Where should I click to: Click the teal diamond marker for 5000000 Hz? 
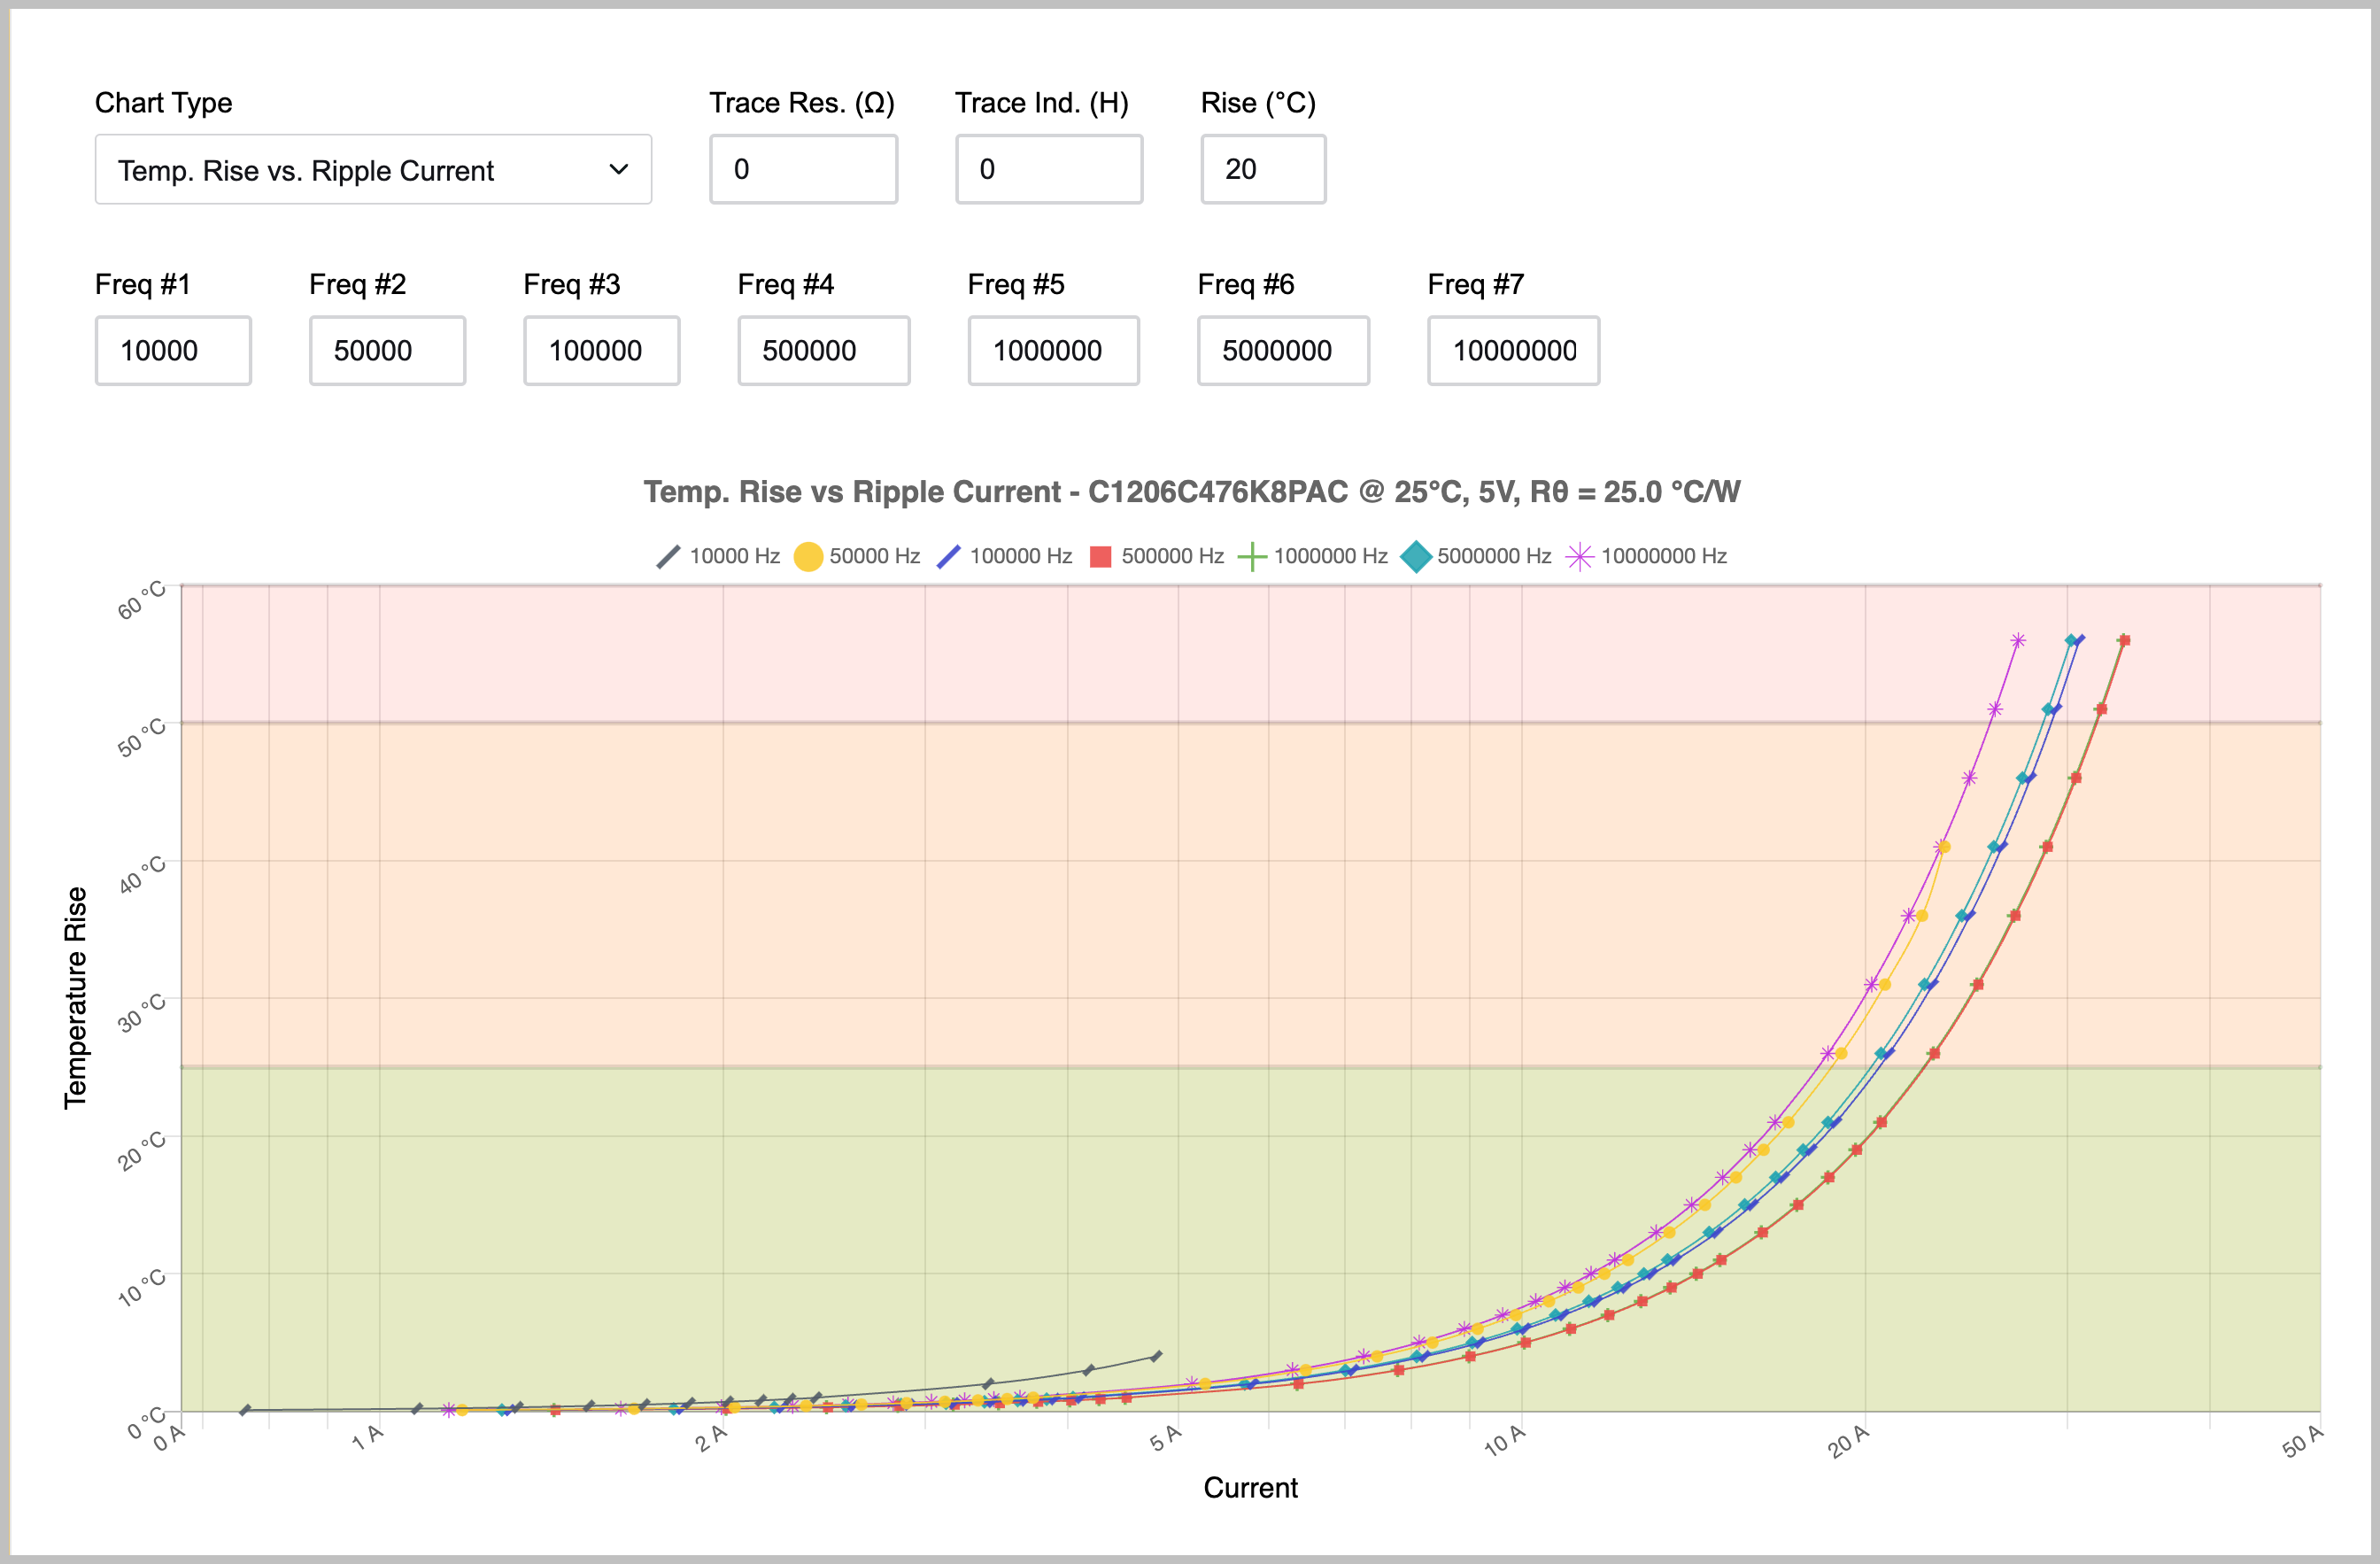point(1416,556)
